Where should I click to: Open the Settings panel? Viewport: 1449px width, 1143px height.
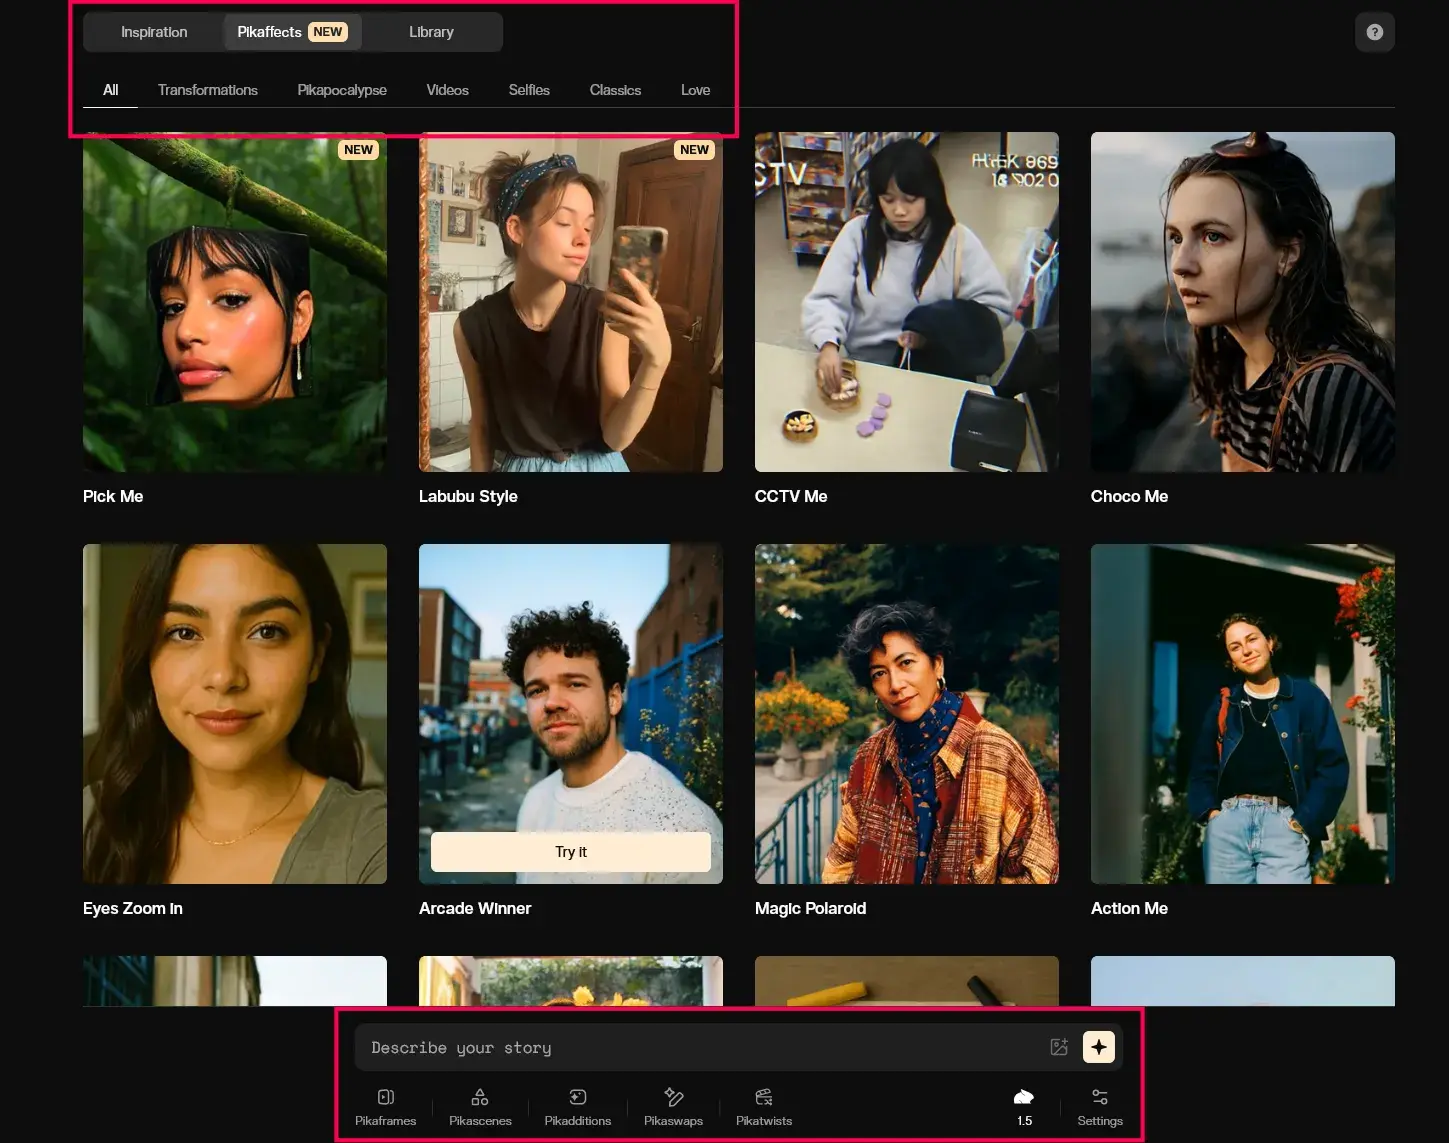(x=1099, y=1107)
